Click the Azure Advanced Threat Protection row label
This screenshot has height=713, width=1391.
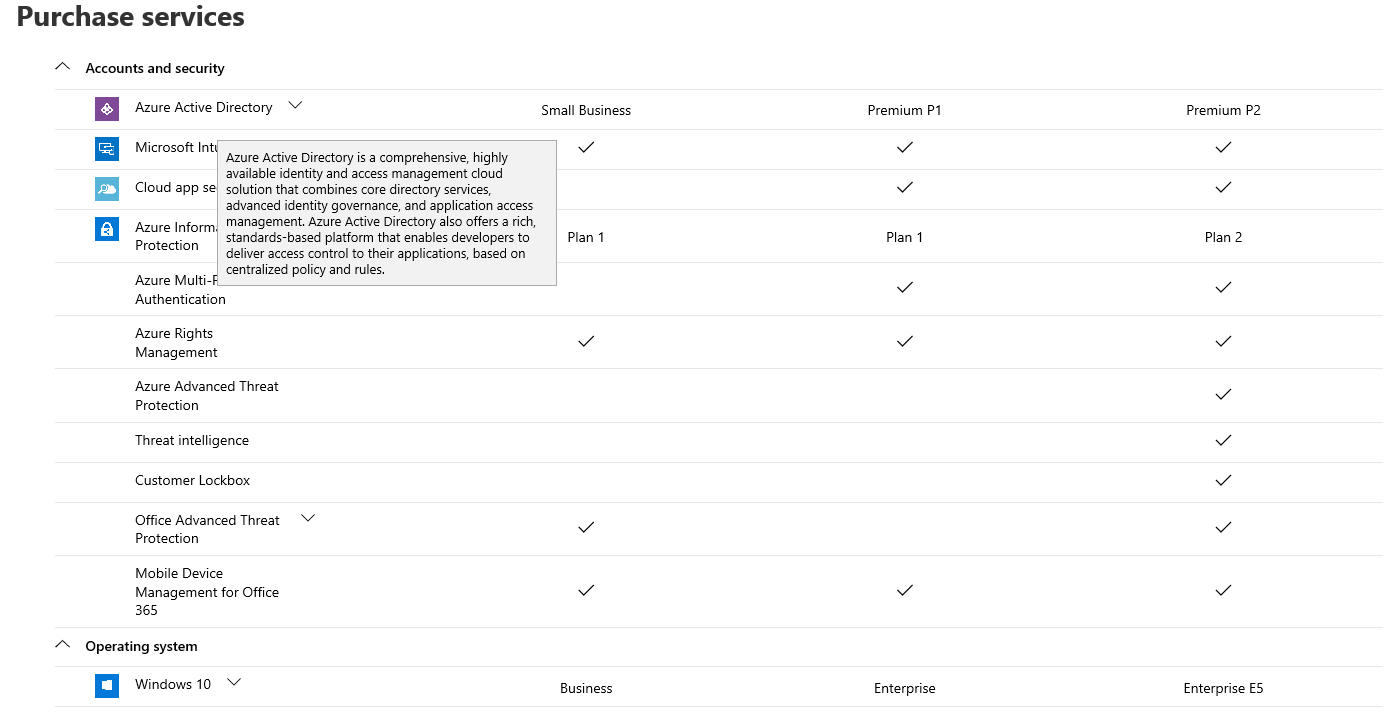pyautogui.click(x=206, y=395)
